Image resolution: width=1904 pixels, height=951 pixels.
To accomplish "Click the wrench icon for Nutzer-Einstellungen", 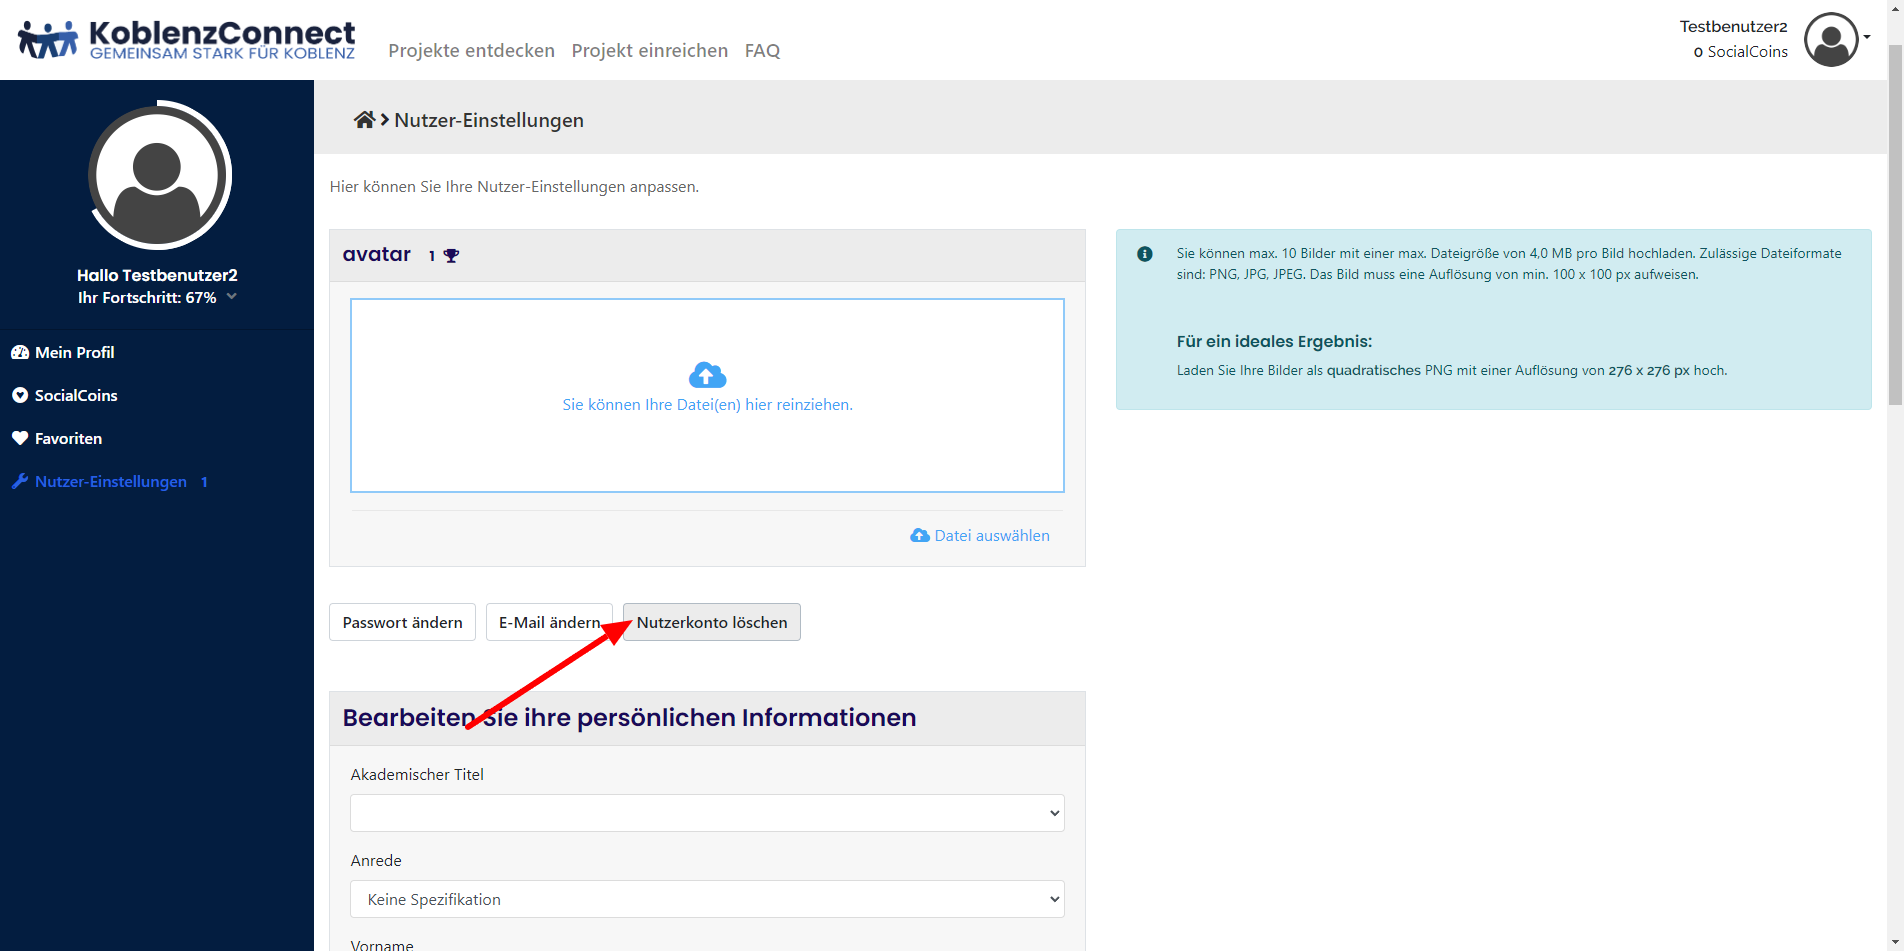I will 19,482.
